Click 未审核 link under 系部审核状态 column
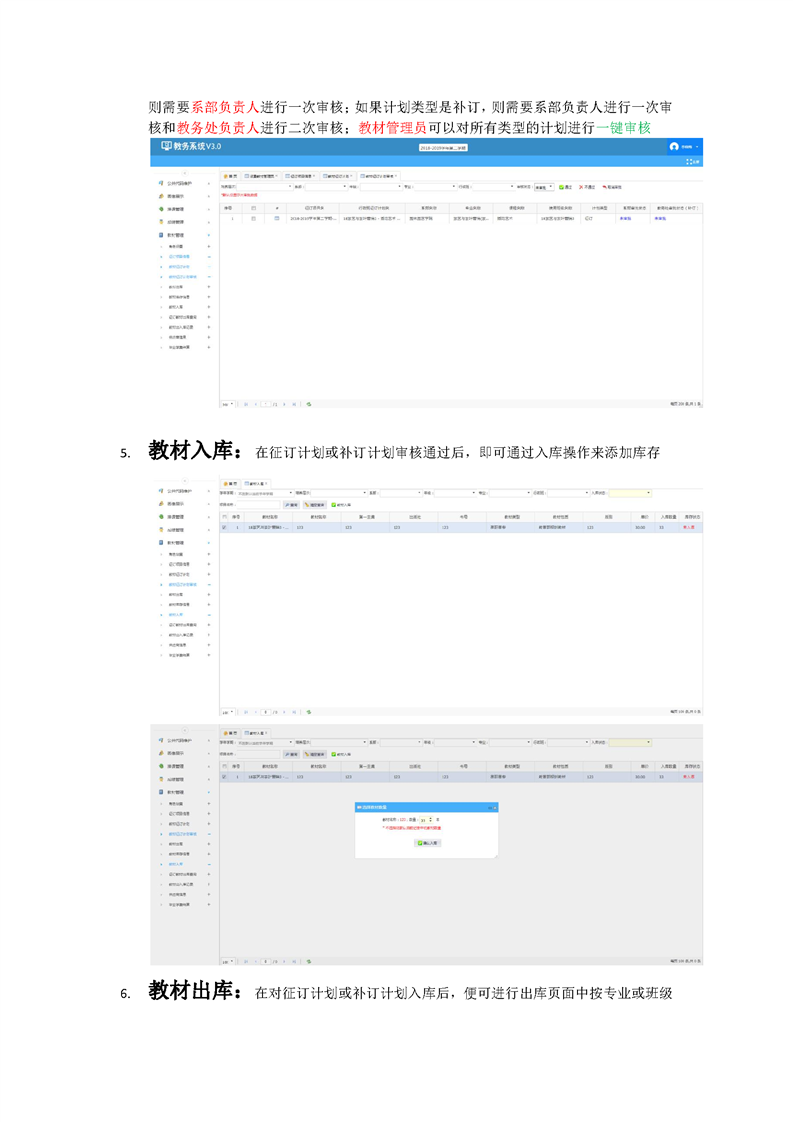Viewport: 793px width, 1122px height. click(624, 218)
